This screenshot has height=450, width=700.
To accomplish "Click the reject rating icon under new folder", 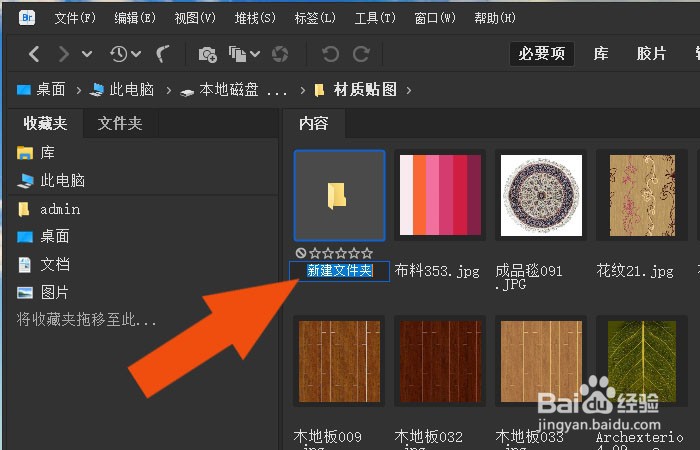I will pos(301,253).
